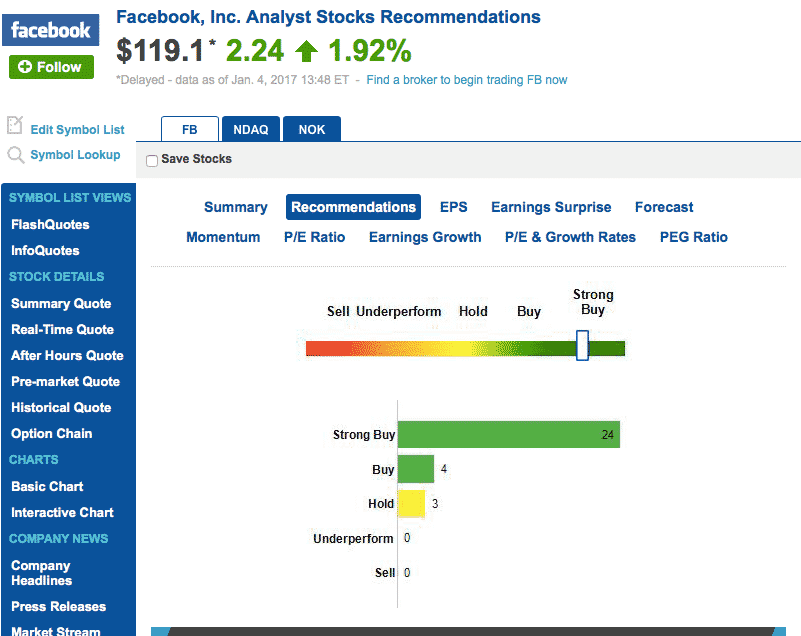Open Interactive Chart from the sidebar
Image resolution: width=801 pixels, height=636 pixels.
click(62, 512)
